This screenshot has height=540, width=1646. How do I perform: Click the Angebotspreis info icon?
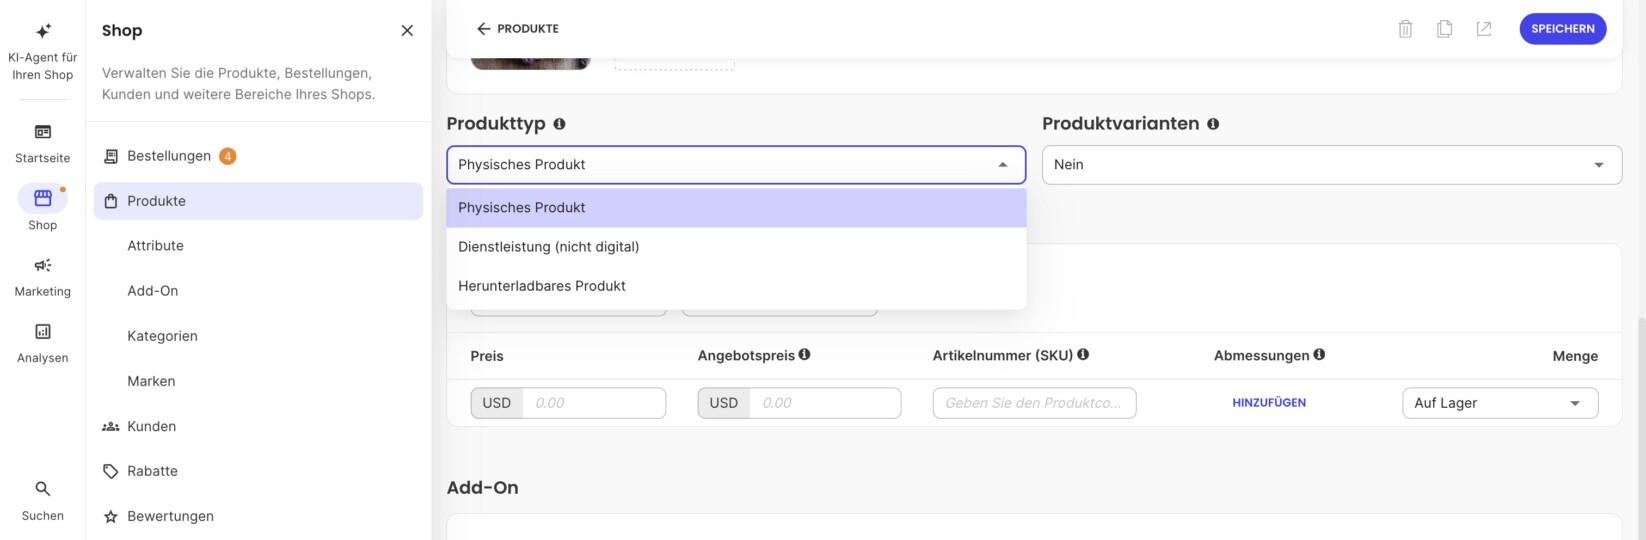[805, 354]
